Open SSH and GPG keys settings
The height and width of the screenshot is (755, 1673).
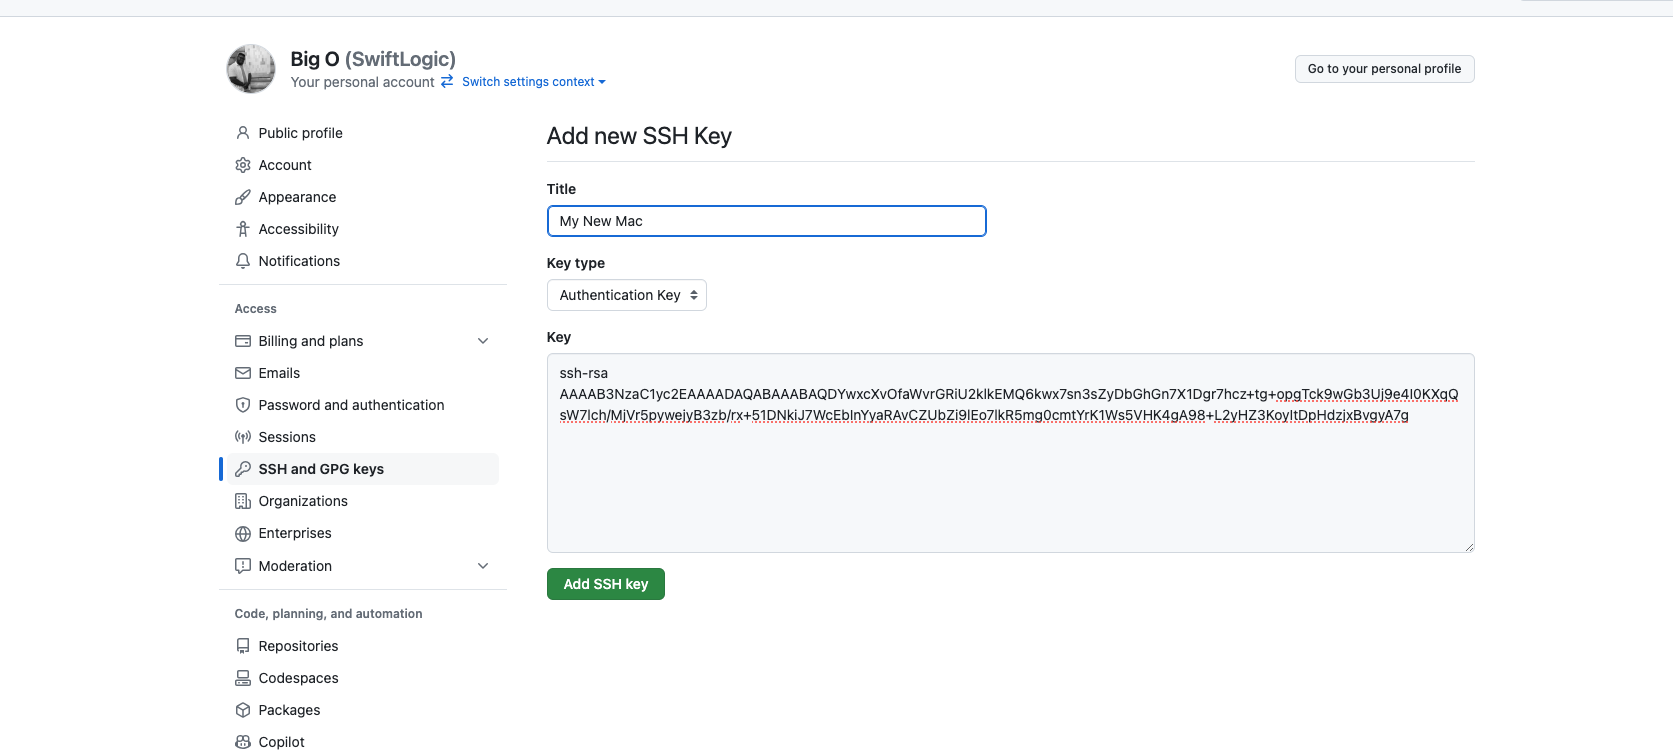pyautogui.click(x=321, y=469)
